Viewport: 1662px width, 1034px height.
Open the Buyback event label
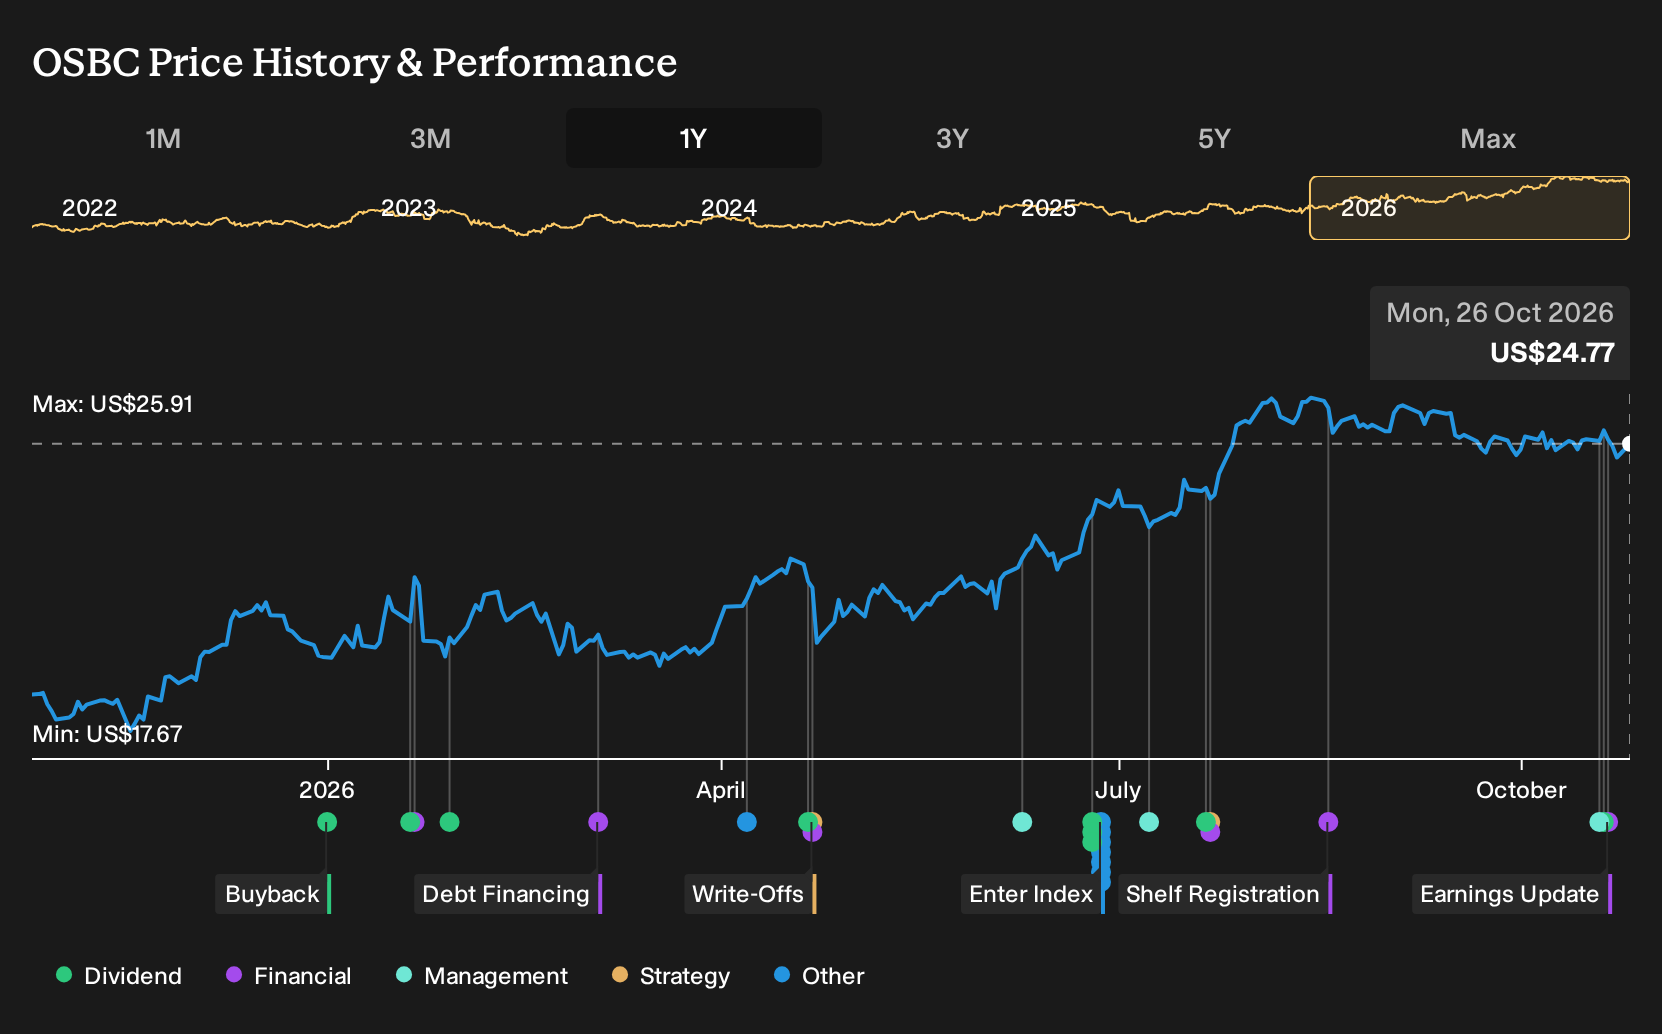[273, 894]
